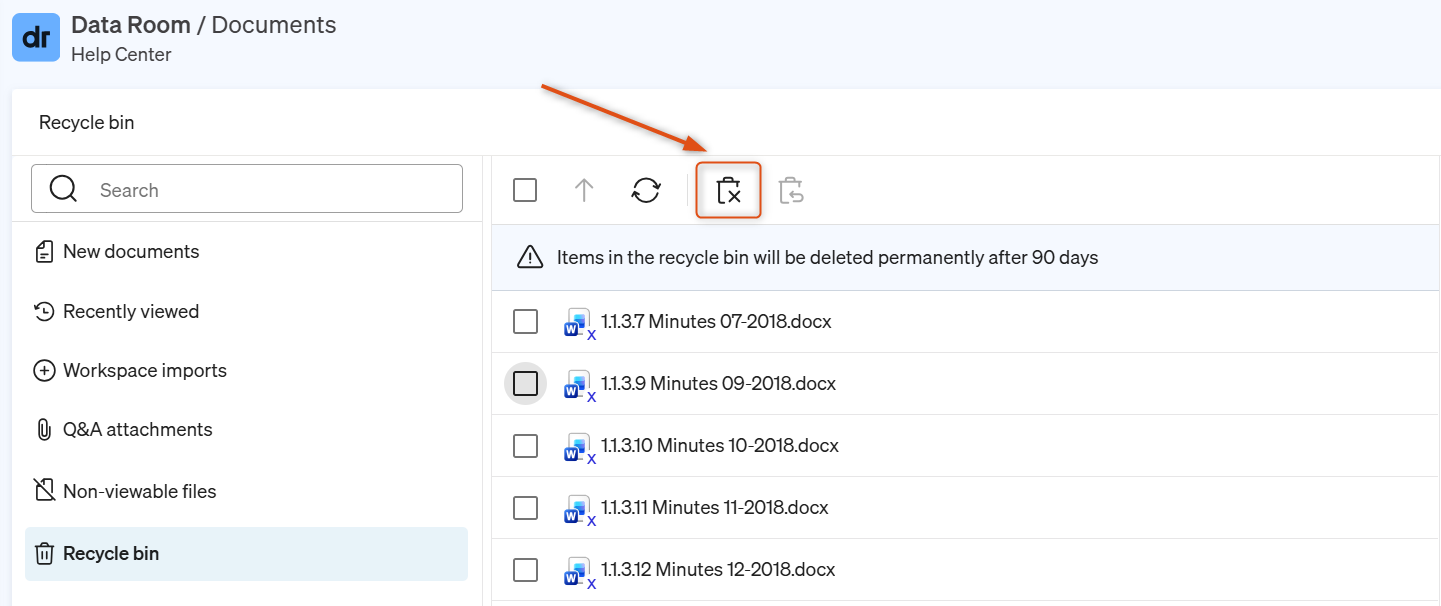Check the box for 1.1.3.11 Minutes 11-2018.docx
Screen dimensions: 1441x606
525,507
